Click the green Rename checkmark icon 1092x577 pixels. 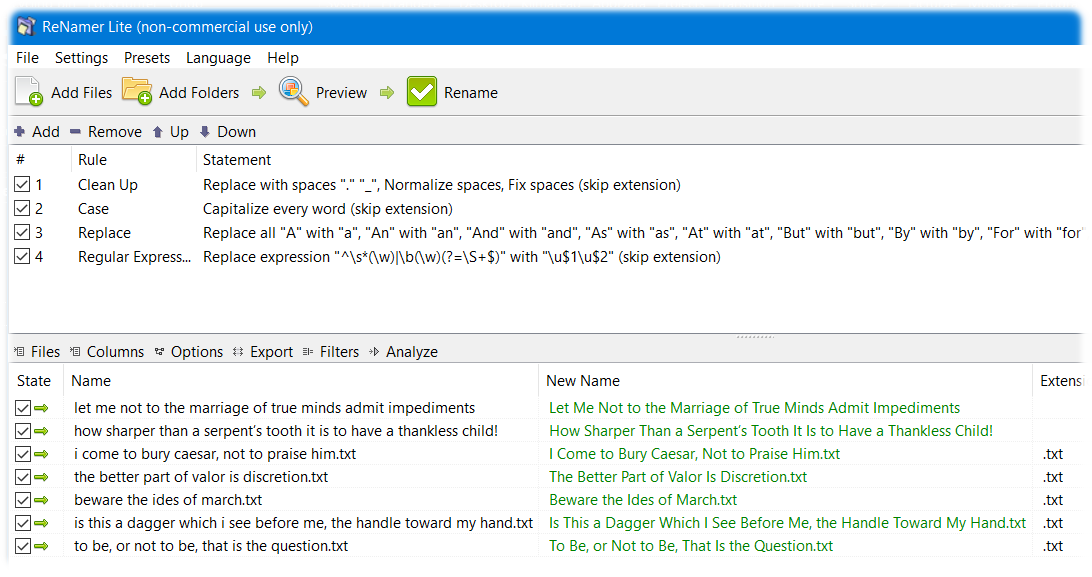tap(422, 91)
